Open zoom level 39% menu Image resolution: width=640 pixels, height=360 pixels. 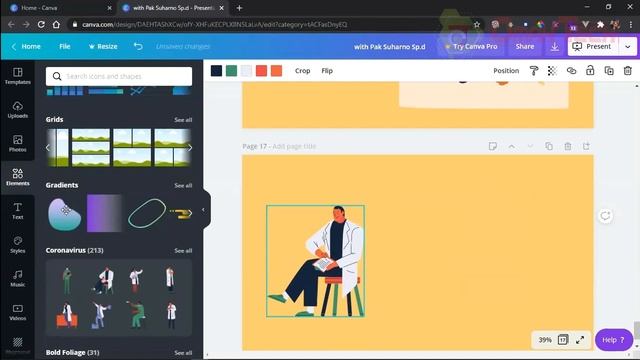coord(545,340)
